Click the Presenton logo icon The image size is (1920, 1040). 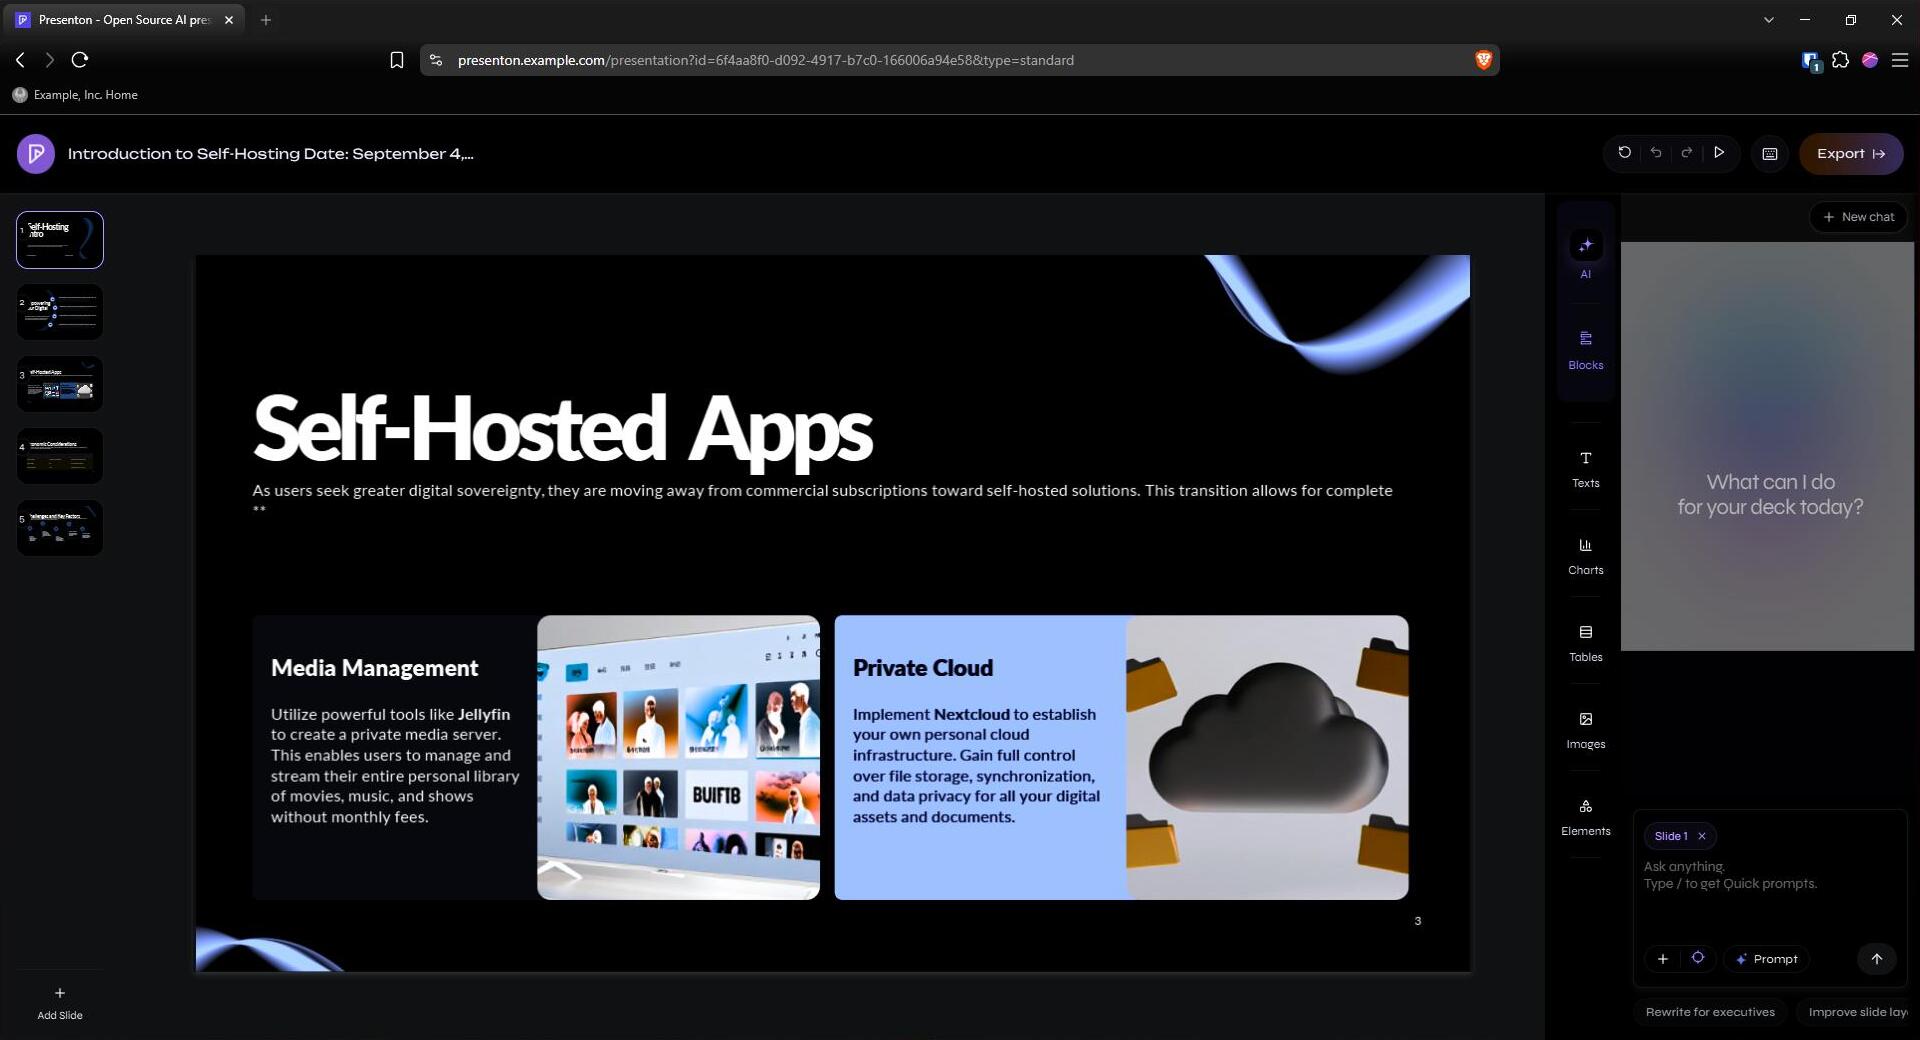point(36,154)
